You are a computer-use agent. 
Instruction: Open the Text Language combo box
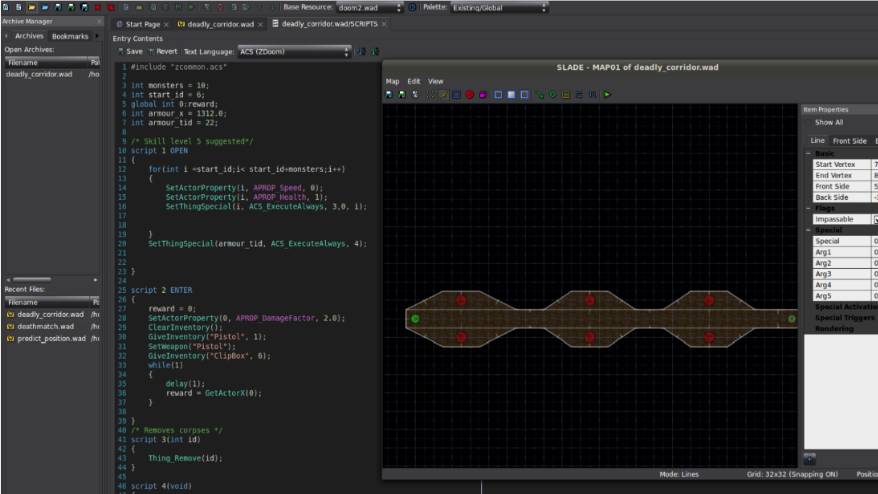coord(295,51)
